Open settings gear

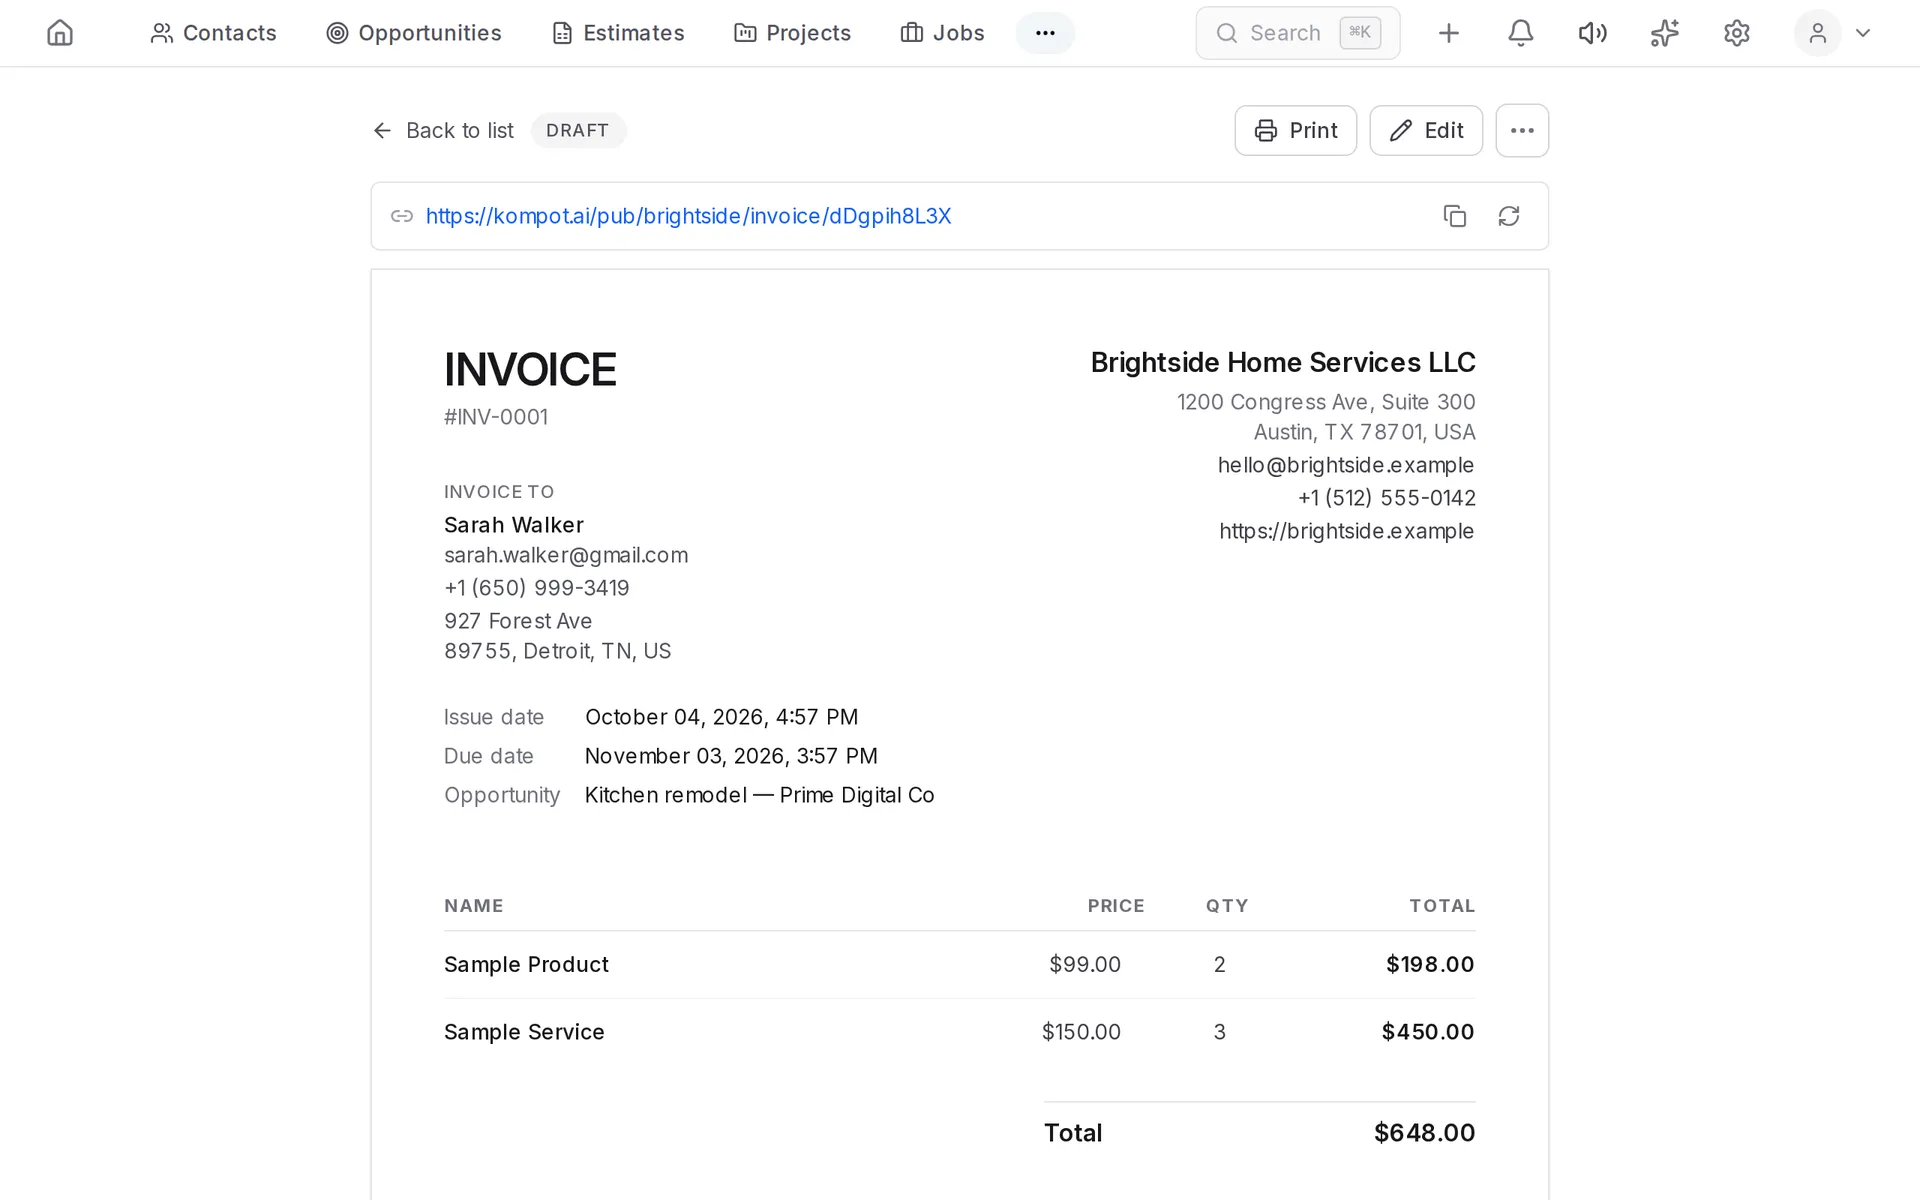[x=1736, y=33]
